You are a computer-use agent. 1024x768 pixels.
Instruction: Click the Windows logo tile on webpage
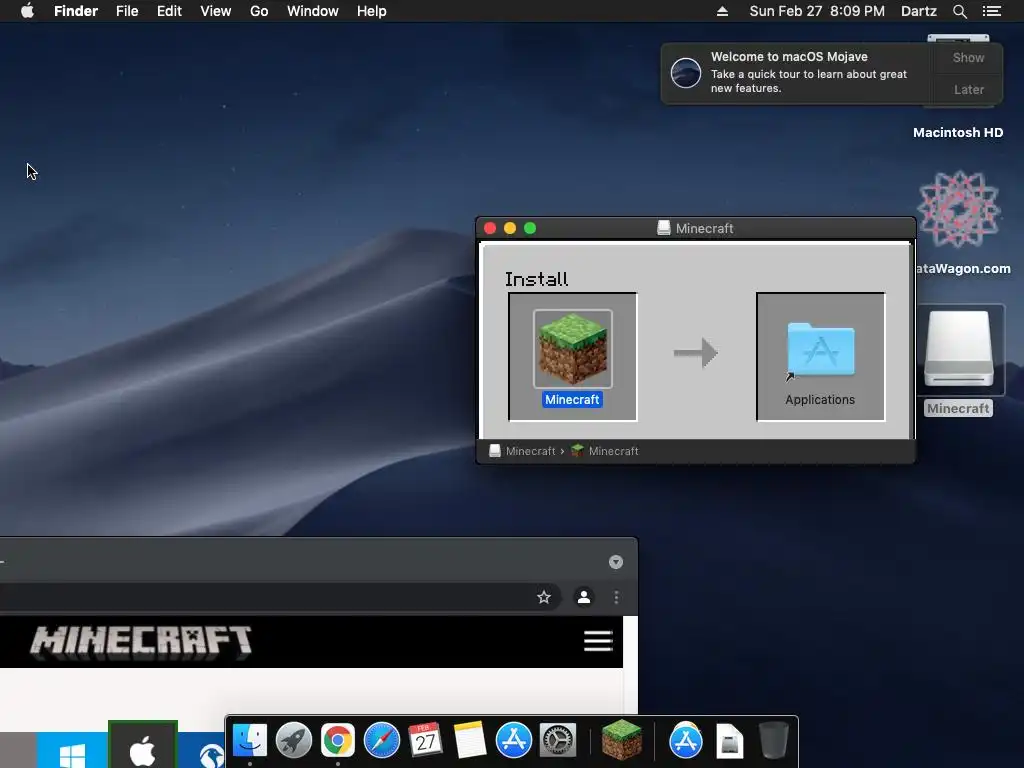pos(72,750)
